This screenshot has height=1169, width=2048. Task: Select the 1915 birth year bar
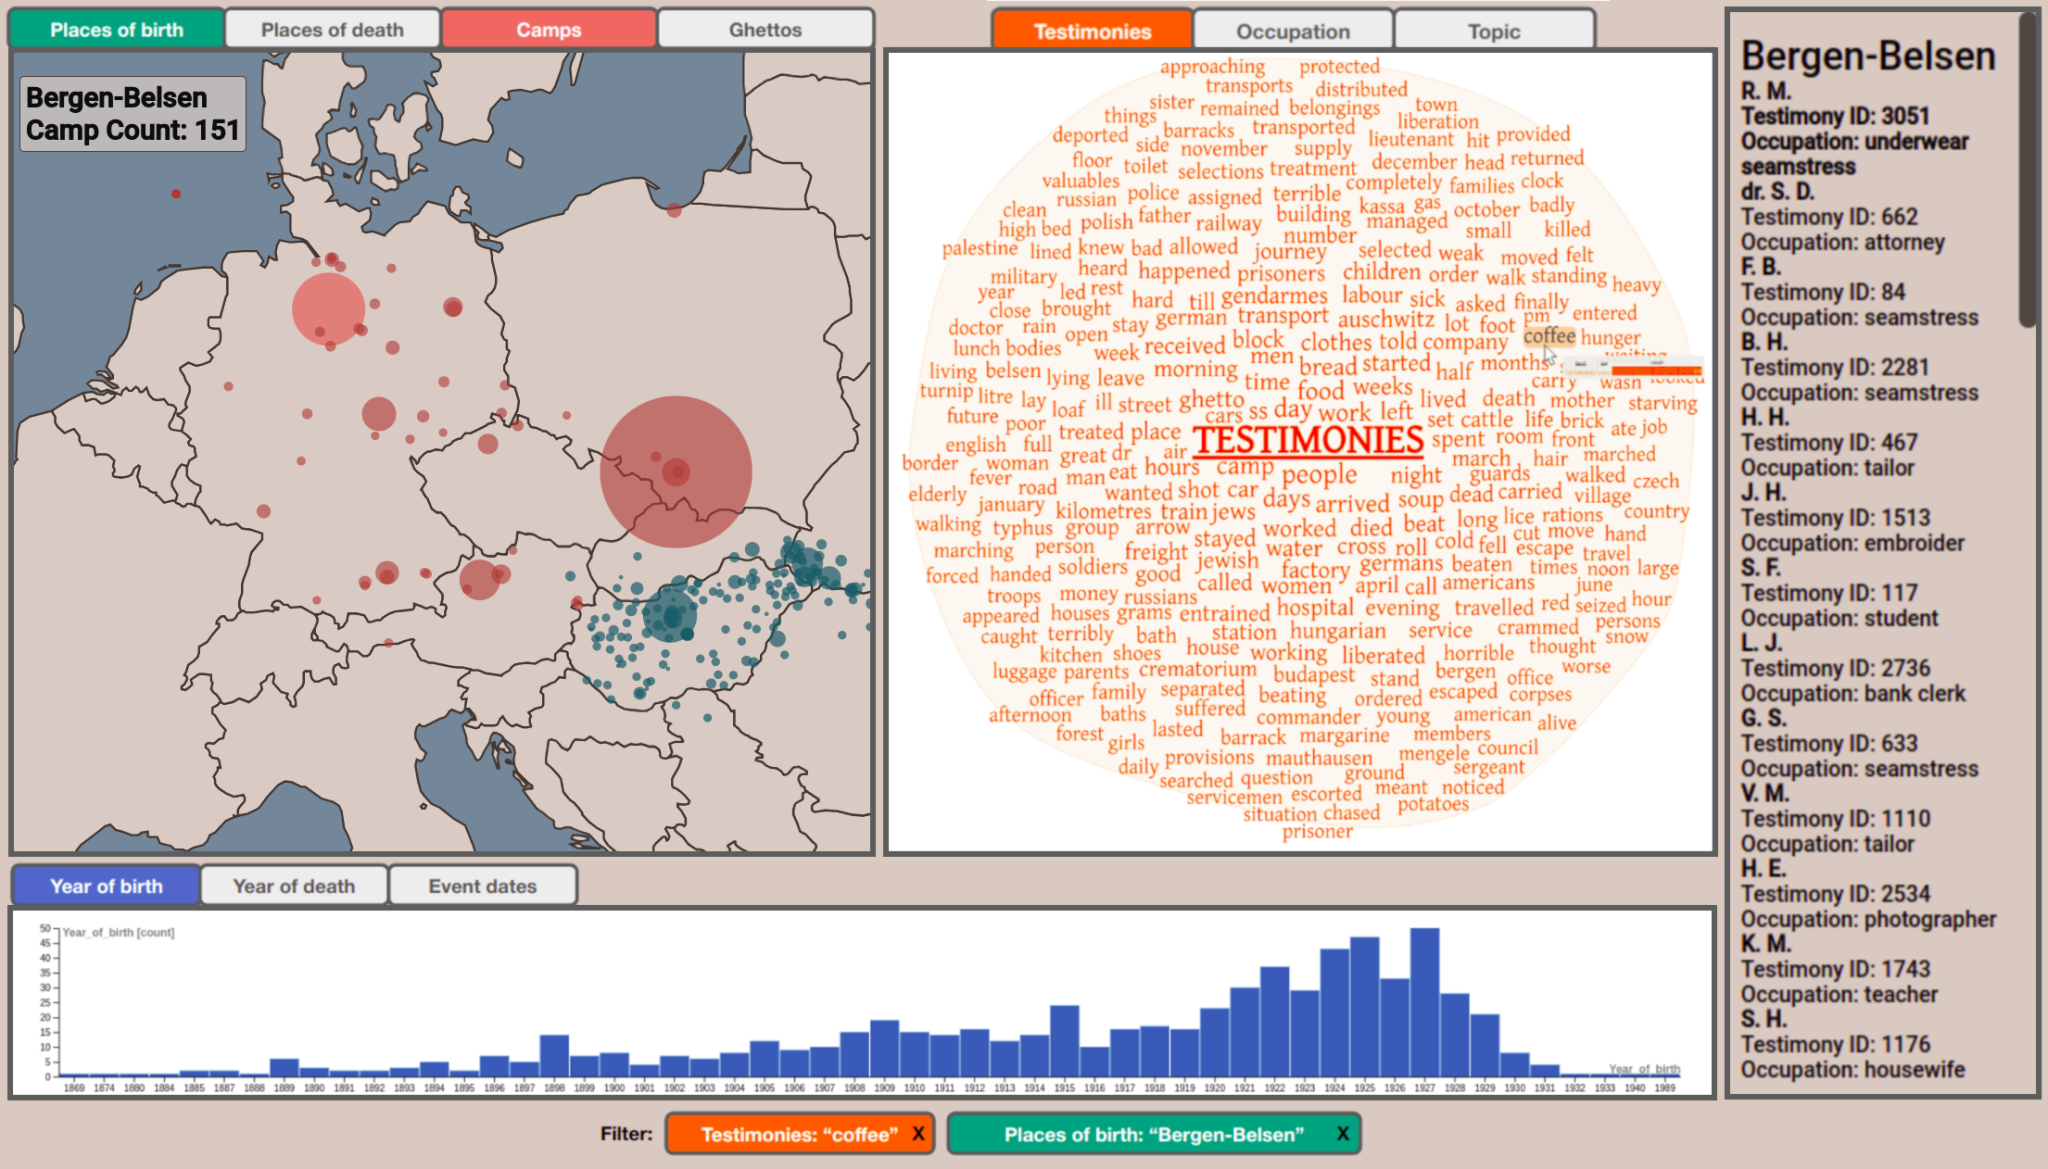[x=1064, y=1040]
